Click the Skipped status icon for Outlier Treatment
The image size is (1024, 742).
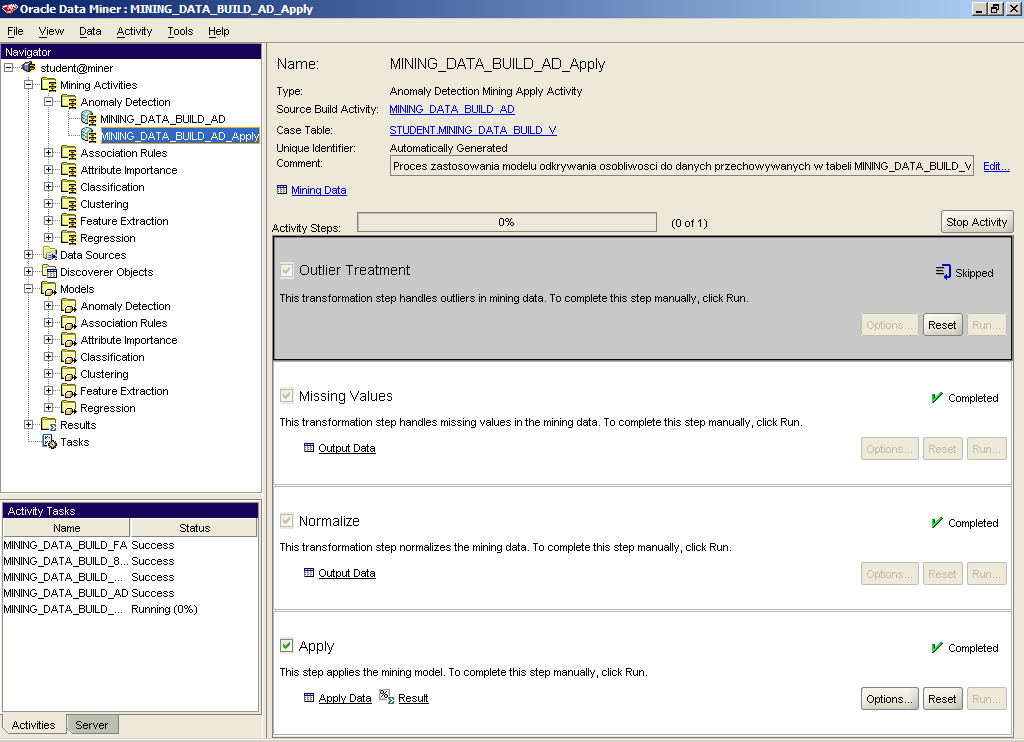pos(943,272)
